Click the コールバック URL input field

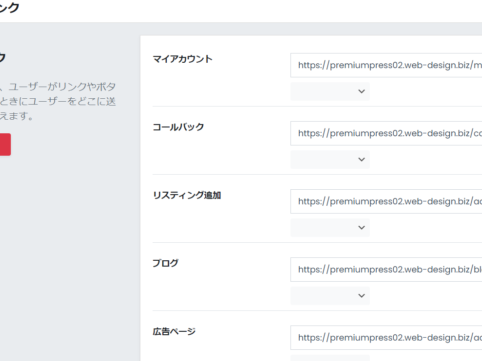pyautogui.click(x=386, y=133)
